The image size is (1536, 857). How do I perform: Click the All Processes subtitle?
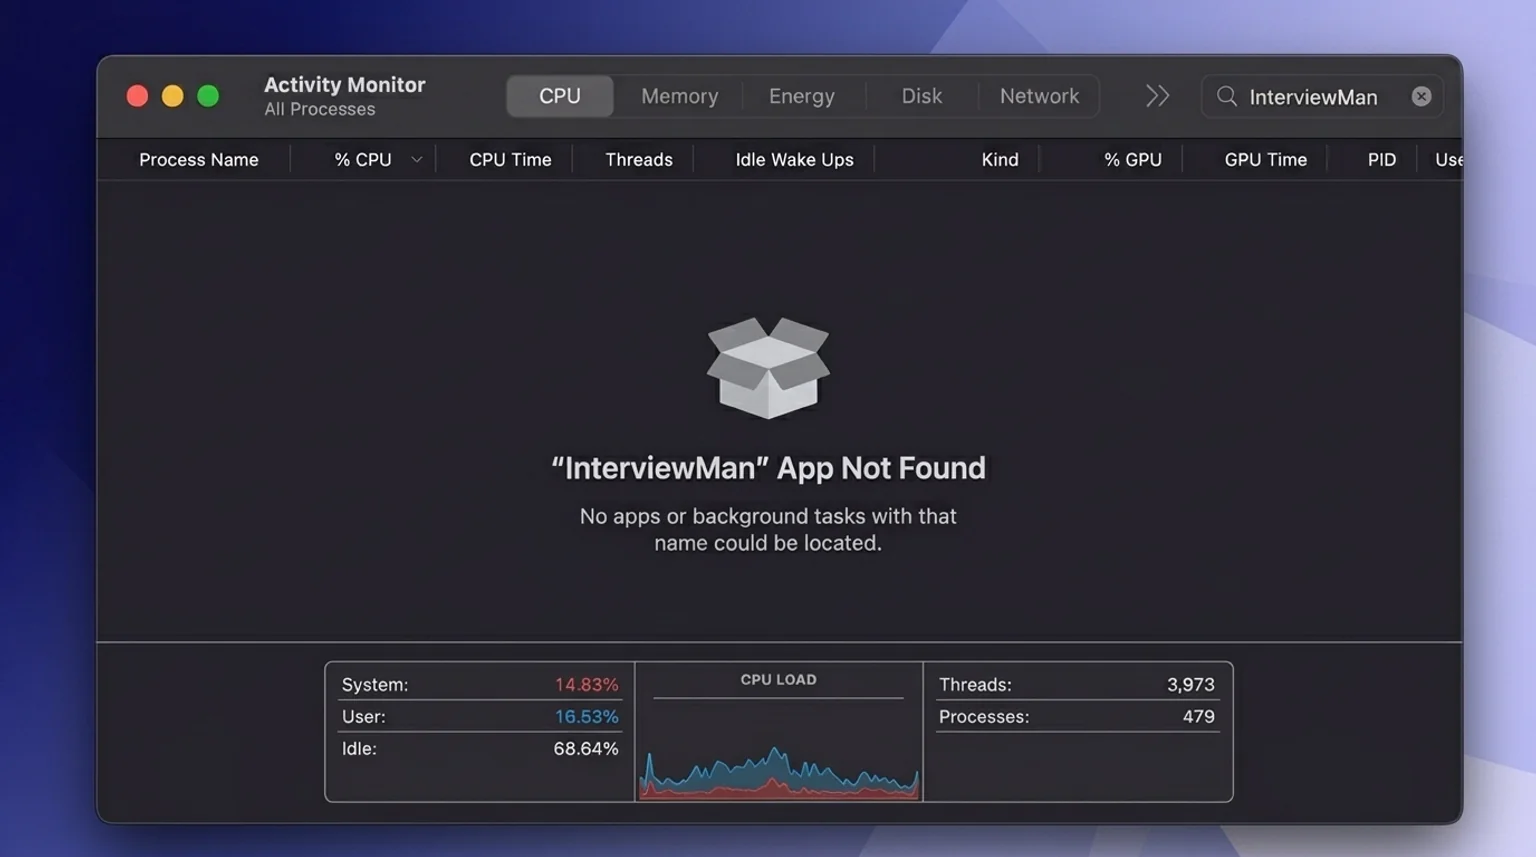(x=320, y=109)
